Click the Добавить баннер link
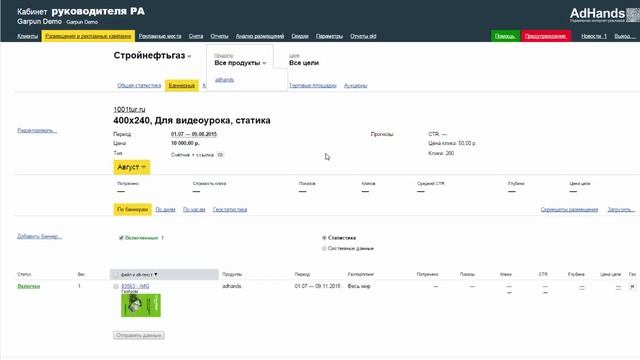The image size is (640, 360). pos(40,236)
